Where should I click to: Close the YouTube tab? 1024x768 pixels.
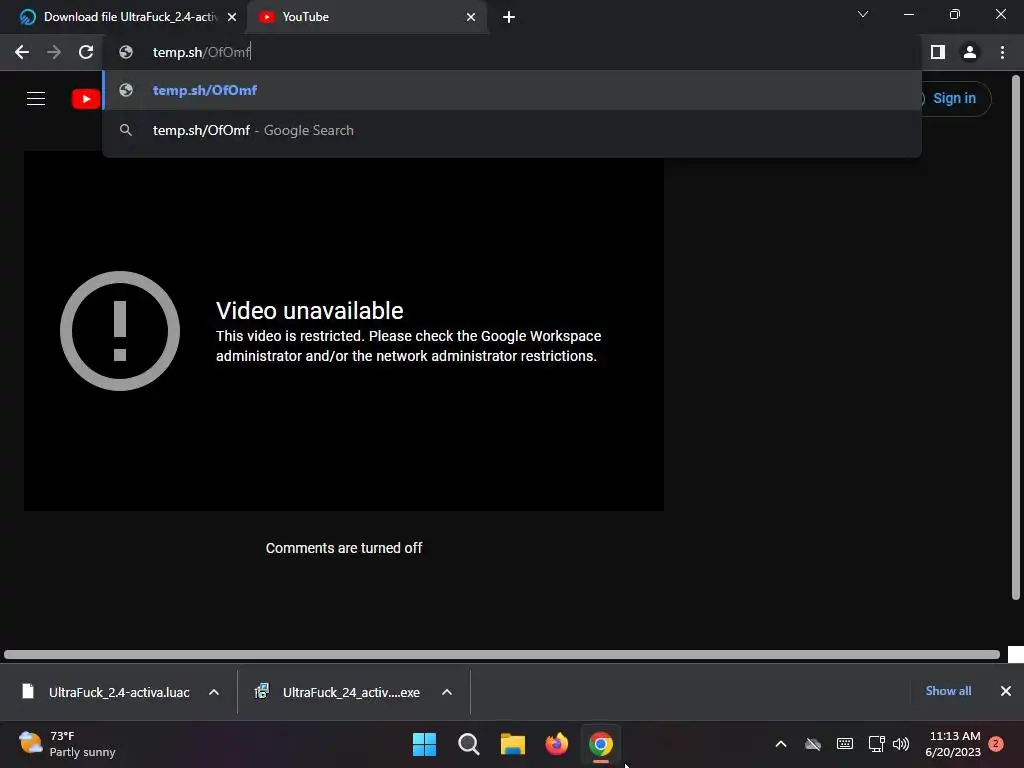pos(471,17)
